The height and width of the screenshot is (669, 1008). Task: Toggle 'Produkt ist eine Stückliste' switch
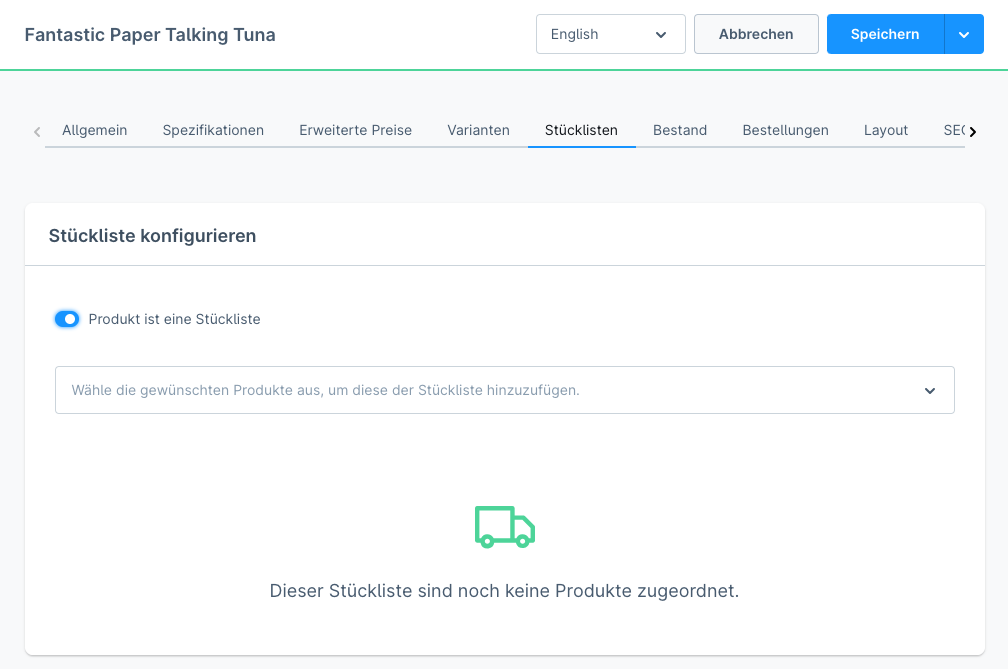pos(67,319)
